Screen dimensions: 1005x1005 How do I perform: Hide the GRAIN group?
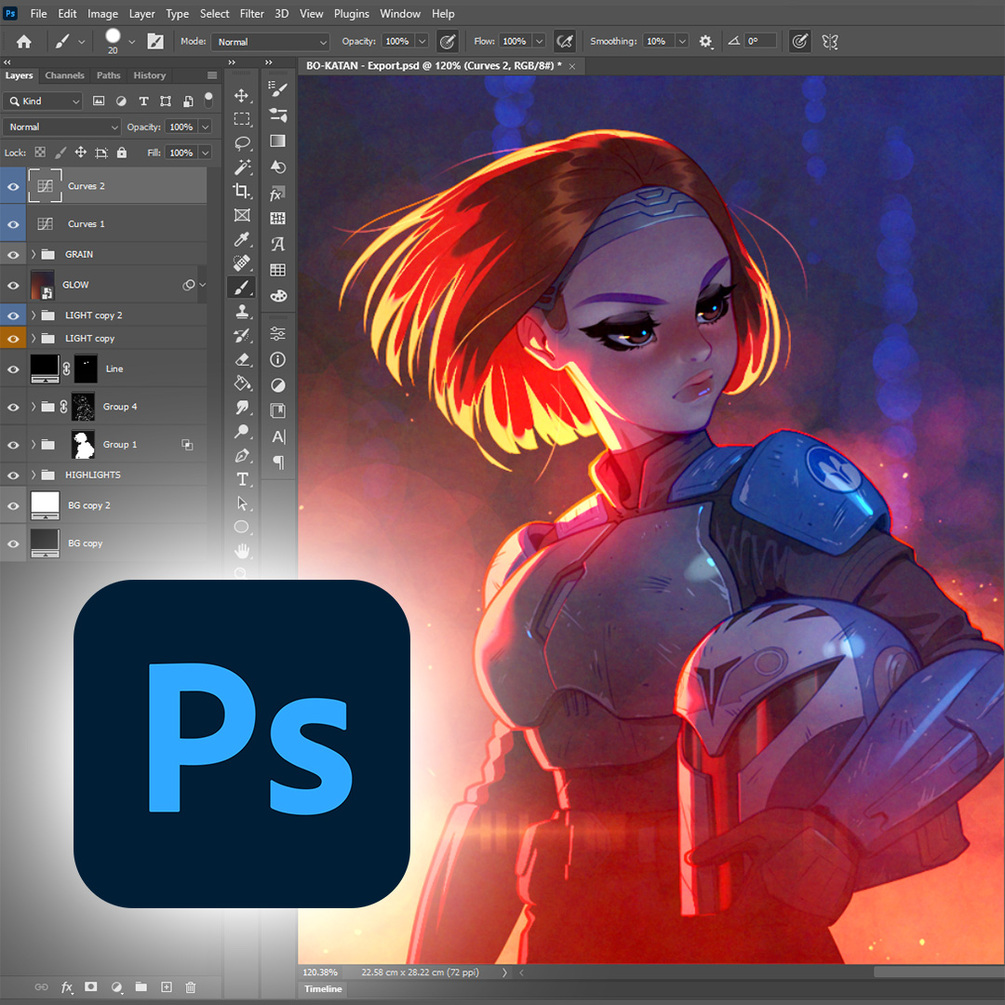[x=13, y=254]
